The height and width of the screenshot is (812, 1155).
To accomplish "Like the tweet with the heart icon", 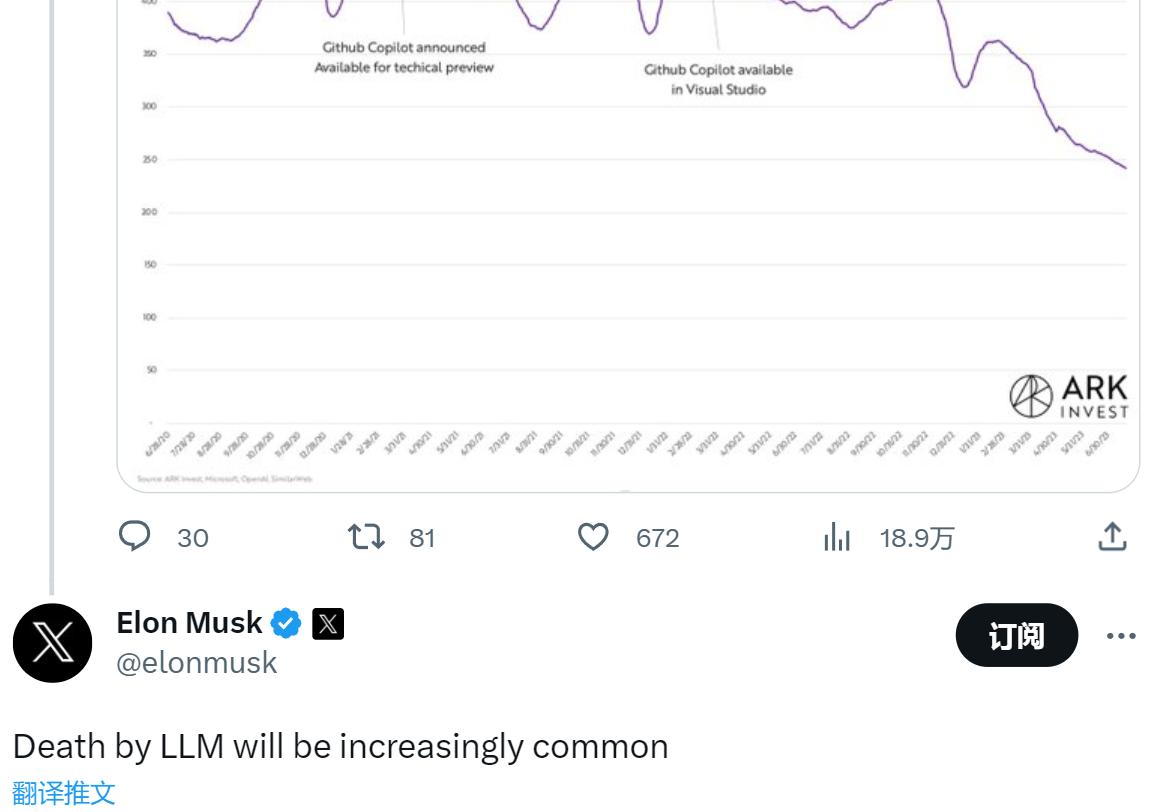I will 593,536.
